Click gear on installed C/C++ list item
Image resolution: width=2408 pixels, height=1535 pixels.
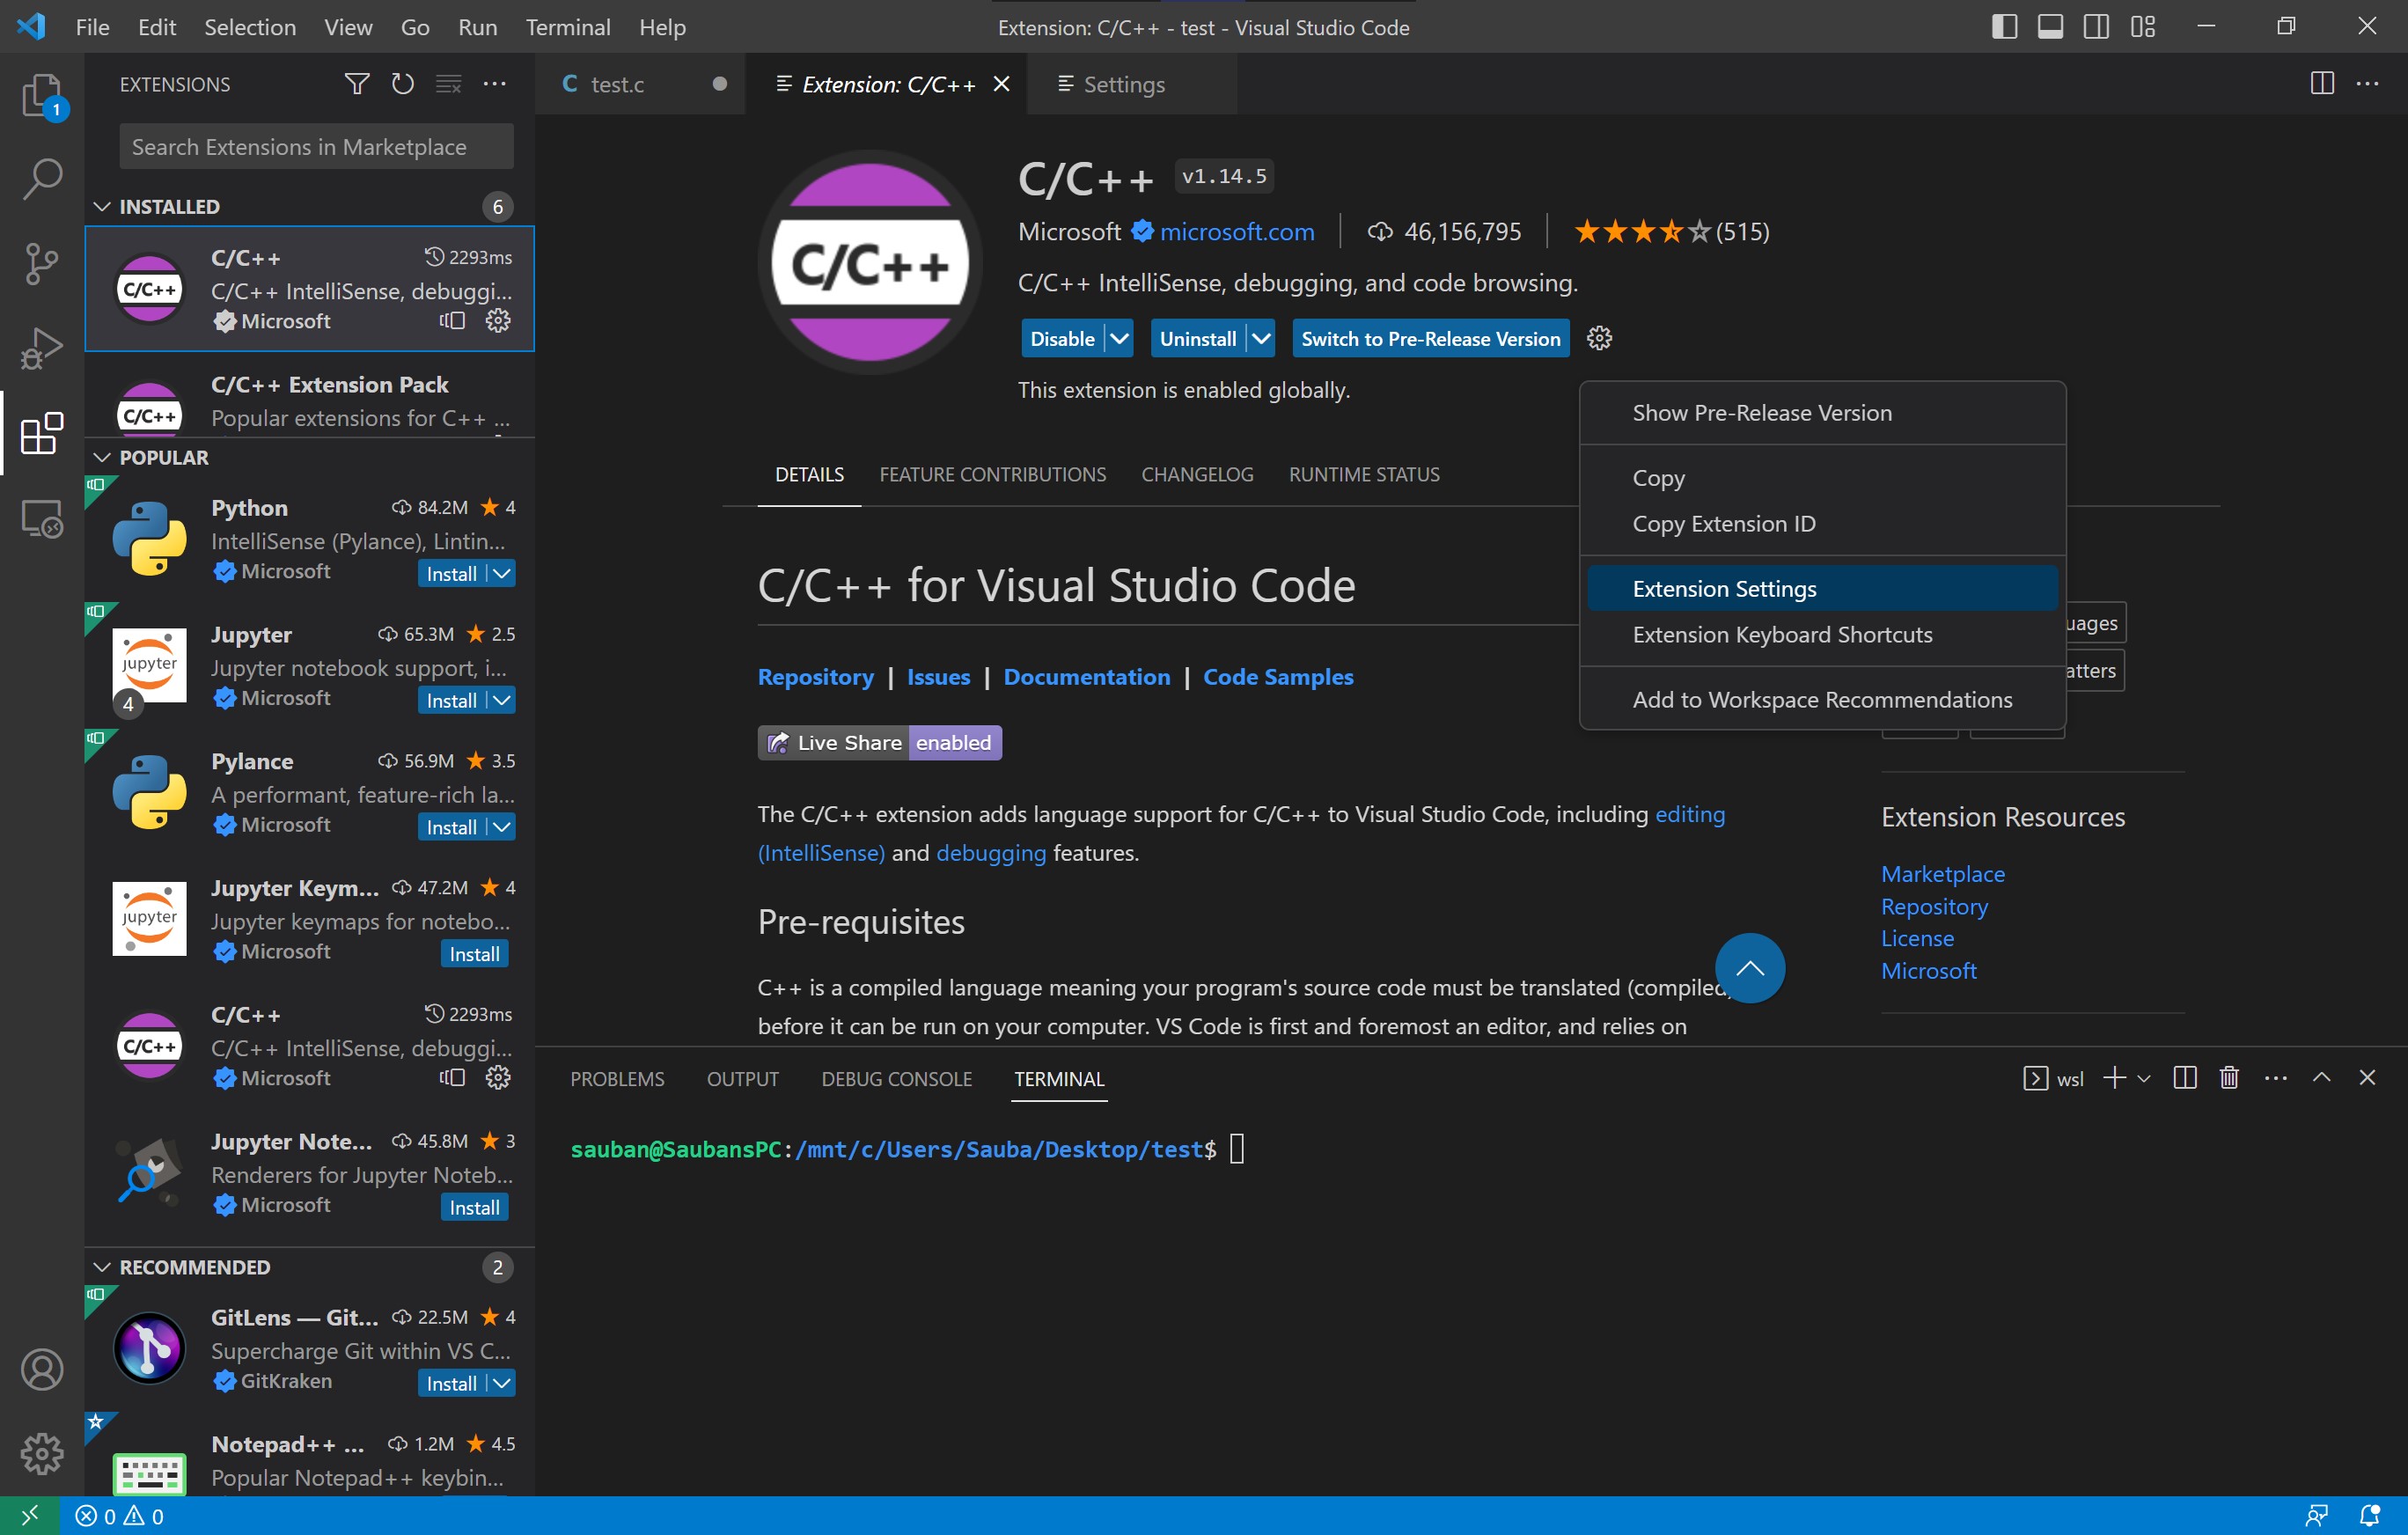(x=497, y=320)
